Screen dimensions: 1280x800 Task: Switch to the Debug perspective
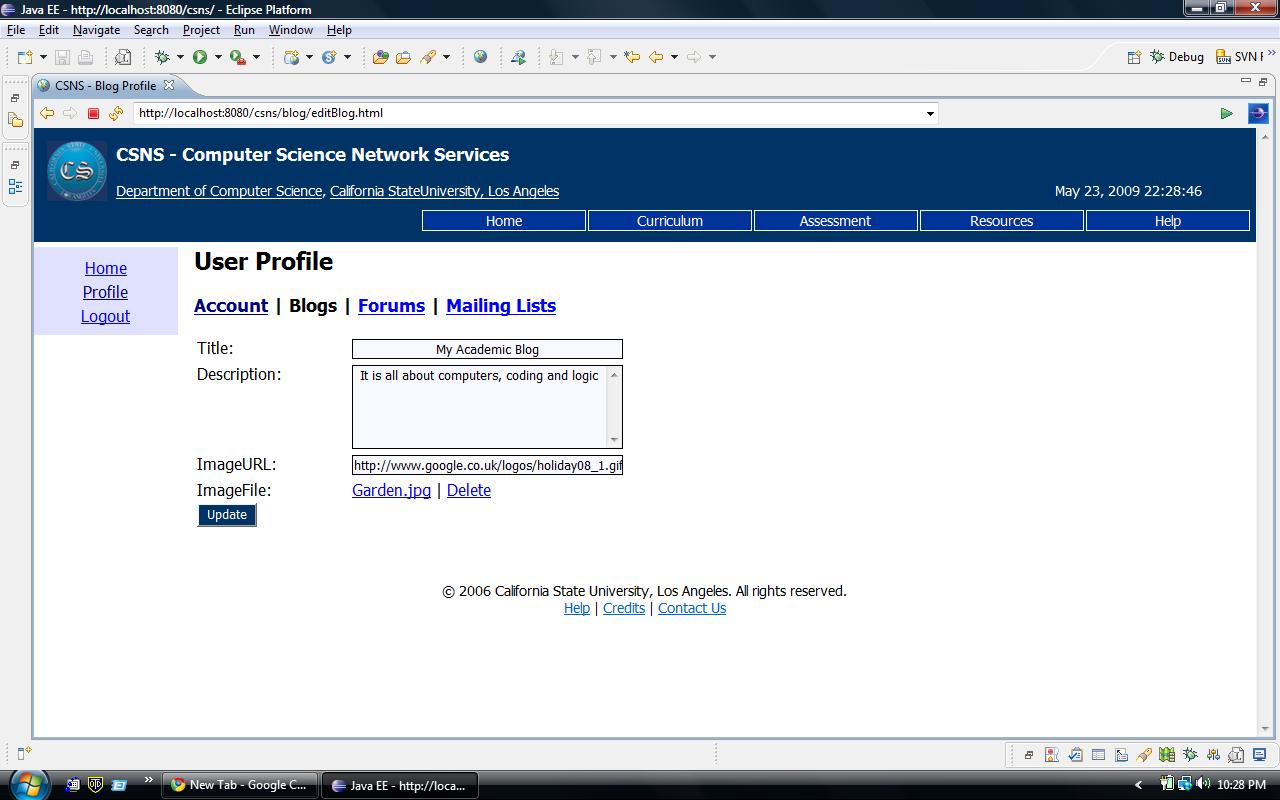[x=1177, y=57]
